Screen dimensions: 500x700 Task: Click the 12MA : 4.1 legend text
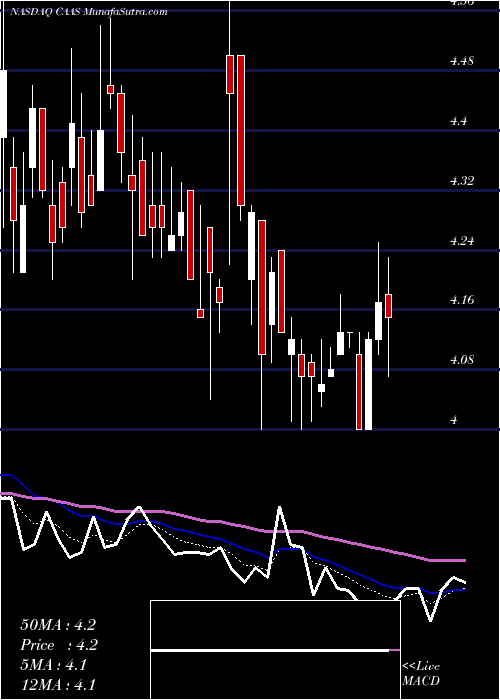[58, 685]
